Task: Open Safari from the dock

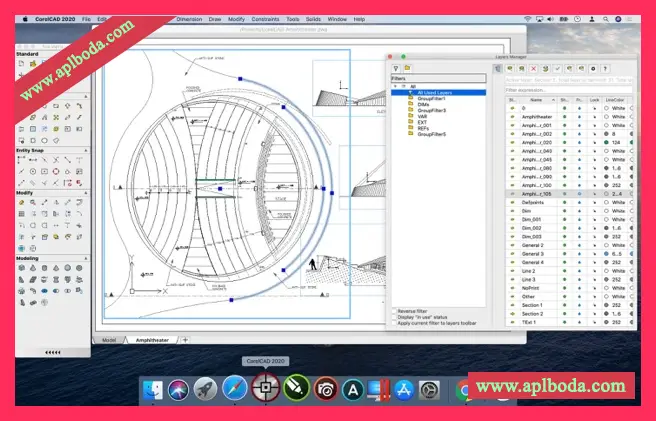Action: tap(235, 386)
